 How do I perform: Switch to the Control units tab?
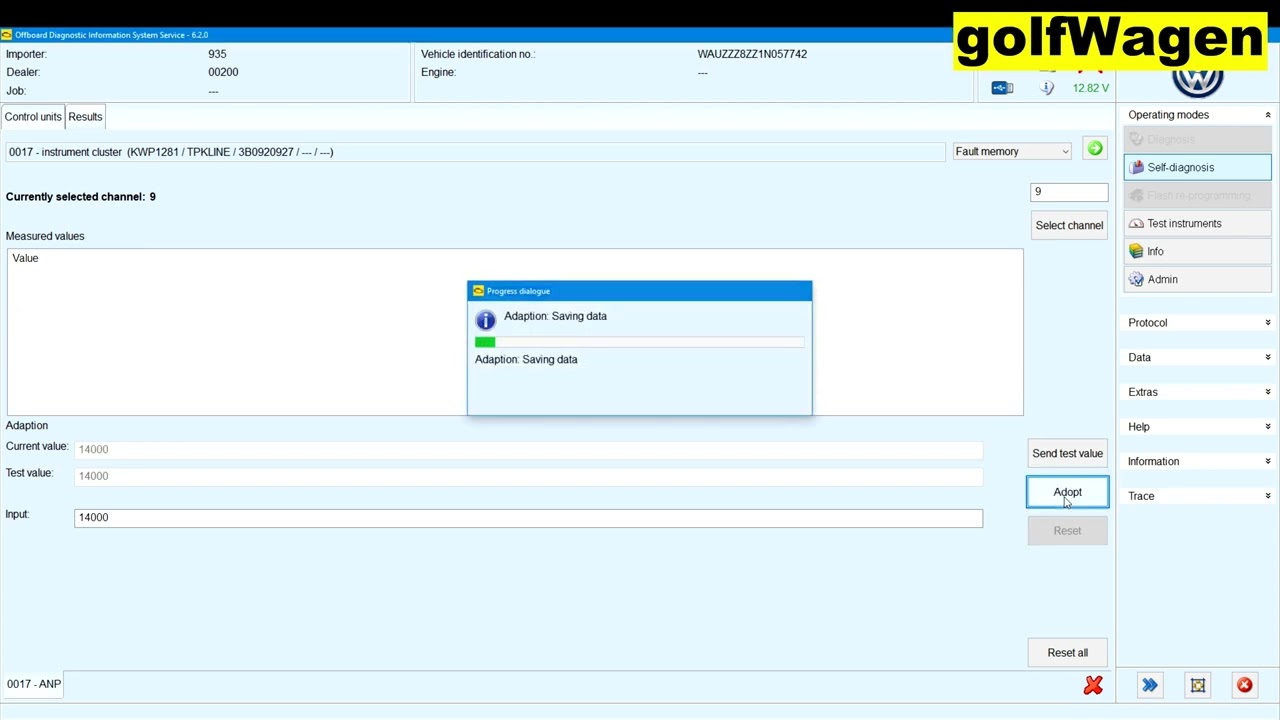[x=33, y=117]
